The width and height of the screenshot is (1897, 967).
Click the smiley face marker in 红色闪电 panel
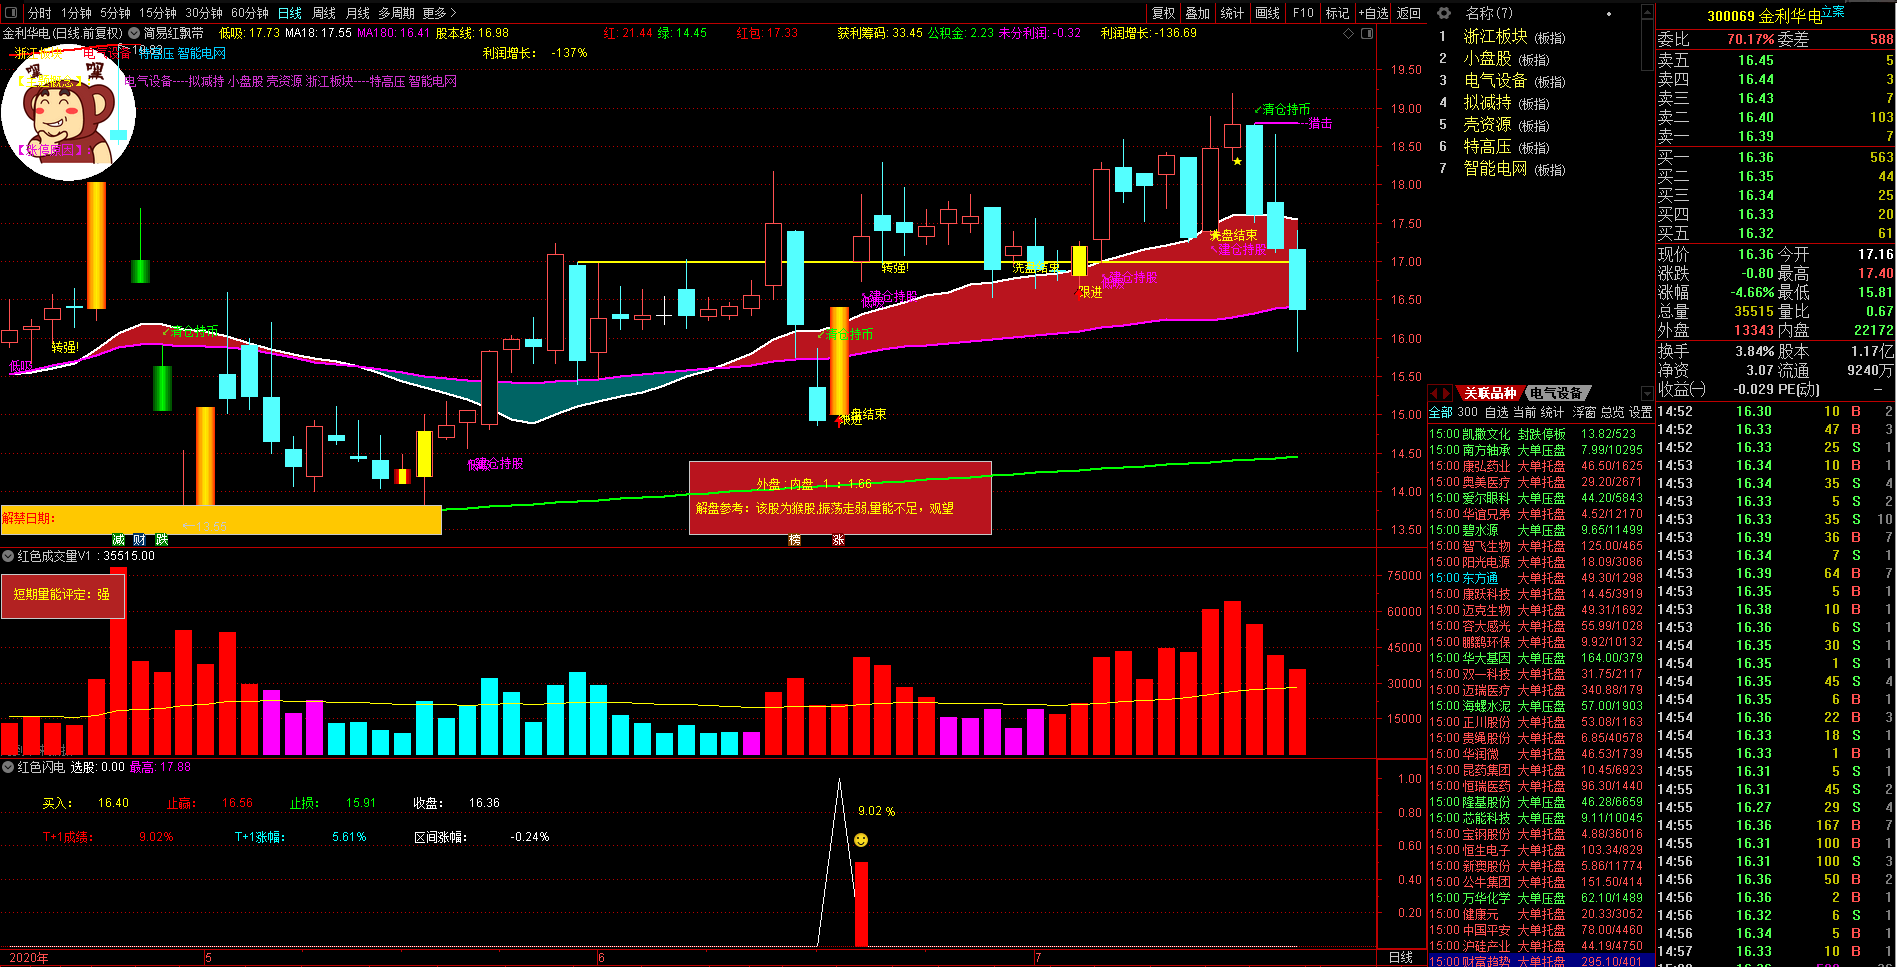861,840
